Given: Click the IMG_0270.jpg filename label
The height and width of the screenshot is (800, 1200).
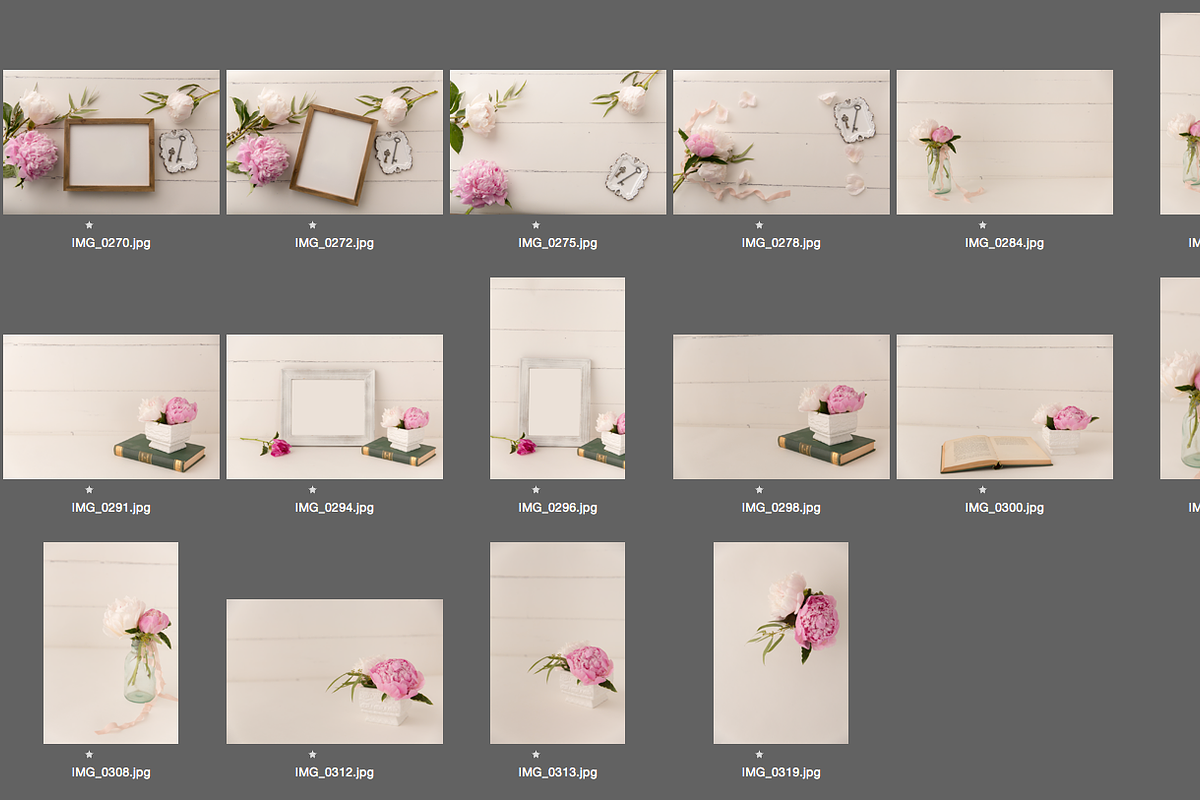Looking at the screenshot, I should tap(111, 243).
